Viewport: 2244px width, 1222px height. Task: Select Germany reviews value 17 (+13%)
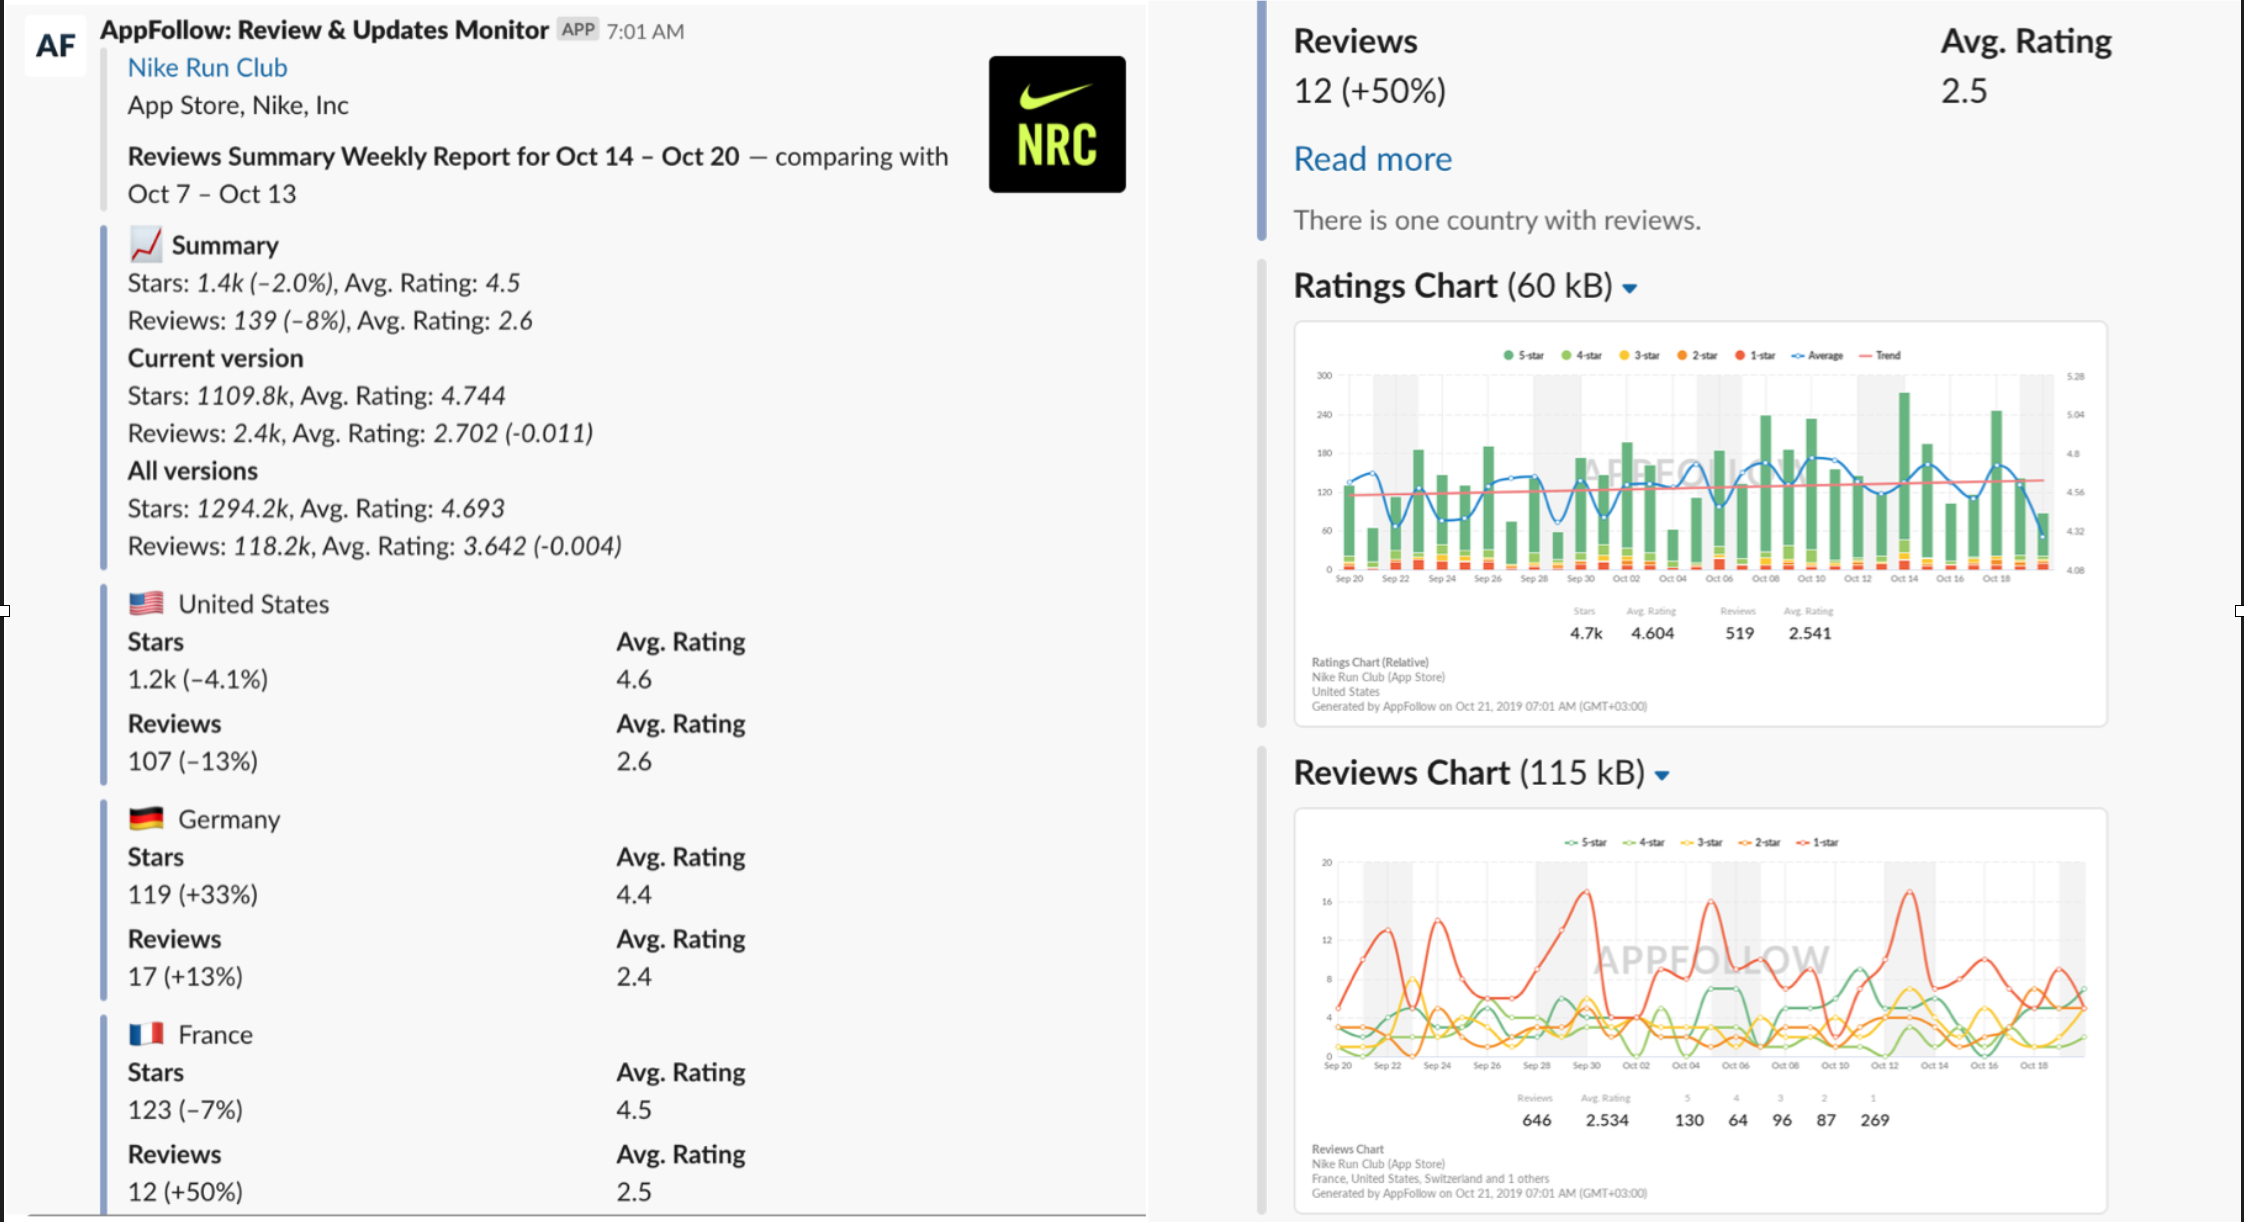[185, 976]
